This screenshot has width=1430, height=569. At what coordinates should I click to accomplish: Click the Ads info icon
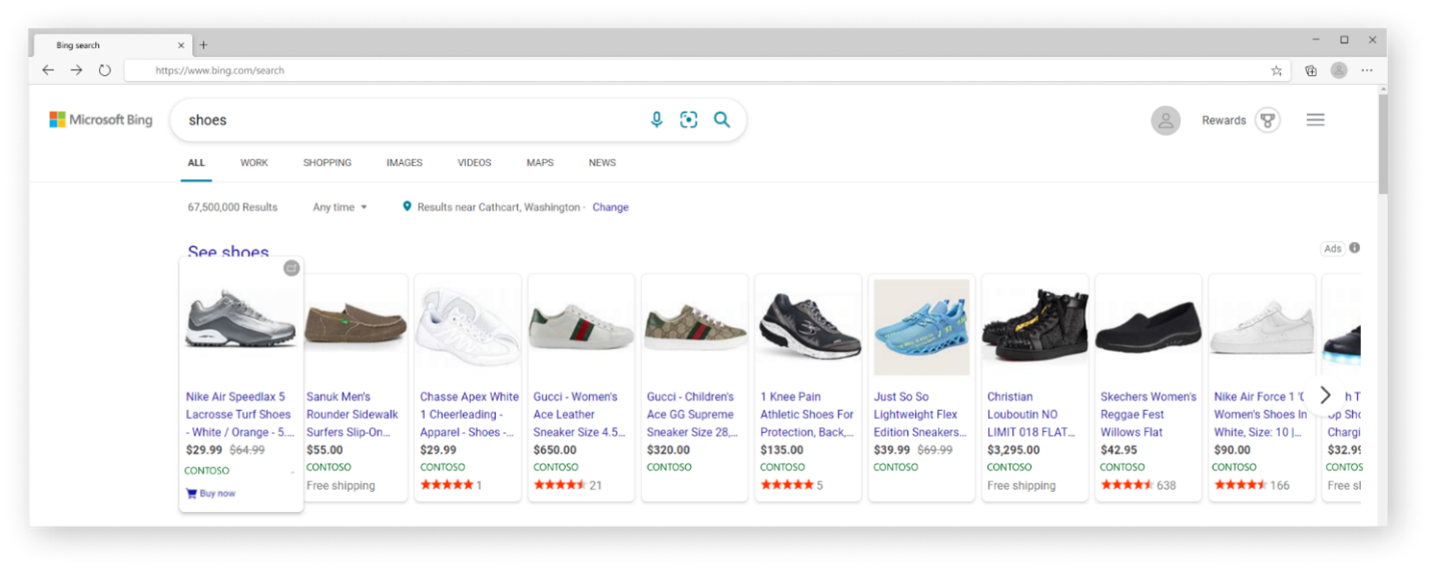1354,248
